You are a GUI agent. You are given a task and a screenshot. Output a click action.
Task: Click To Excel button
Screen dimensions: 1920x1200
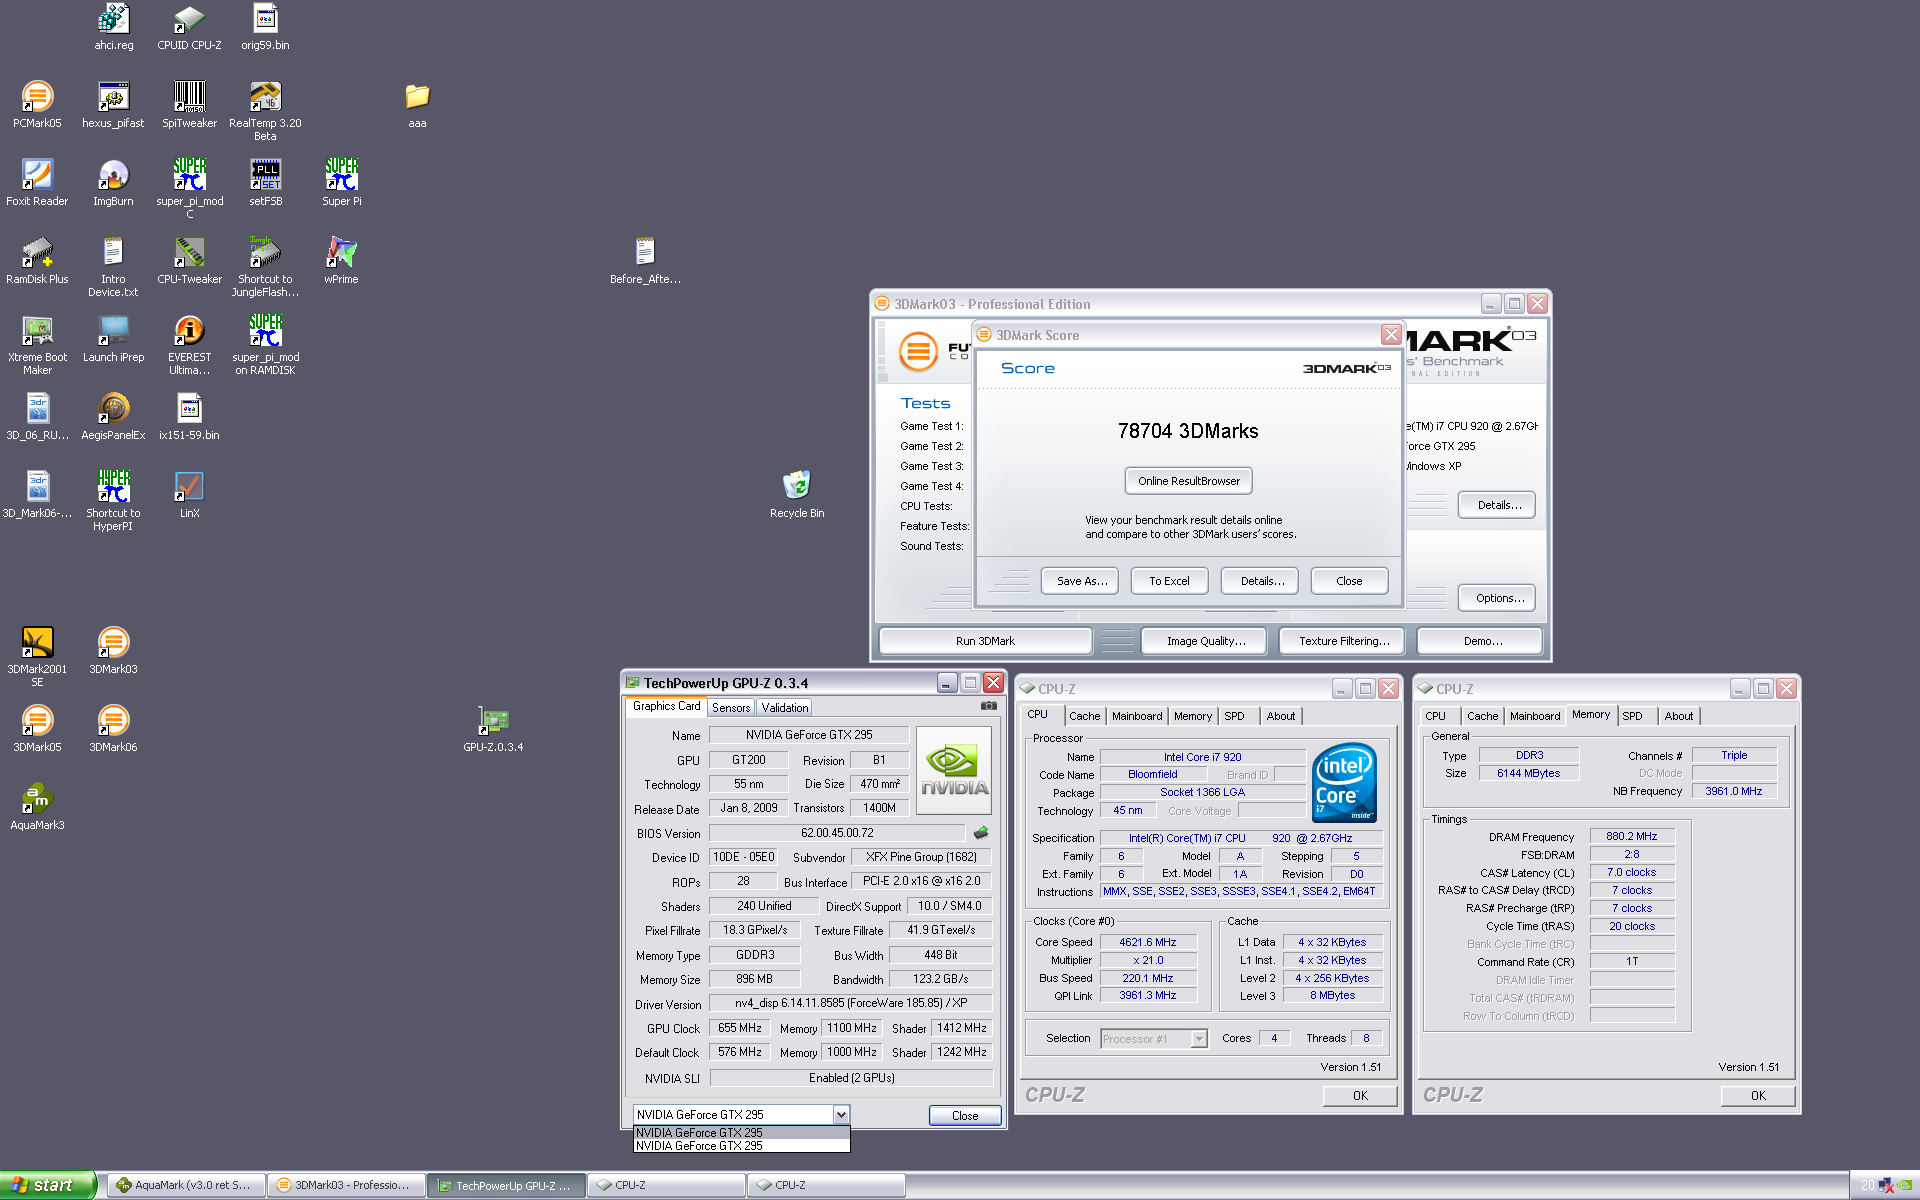(1169, 581)
